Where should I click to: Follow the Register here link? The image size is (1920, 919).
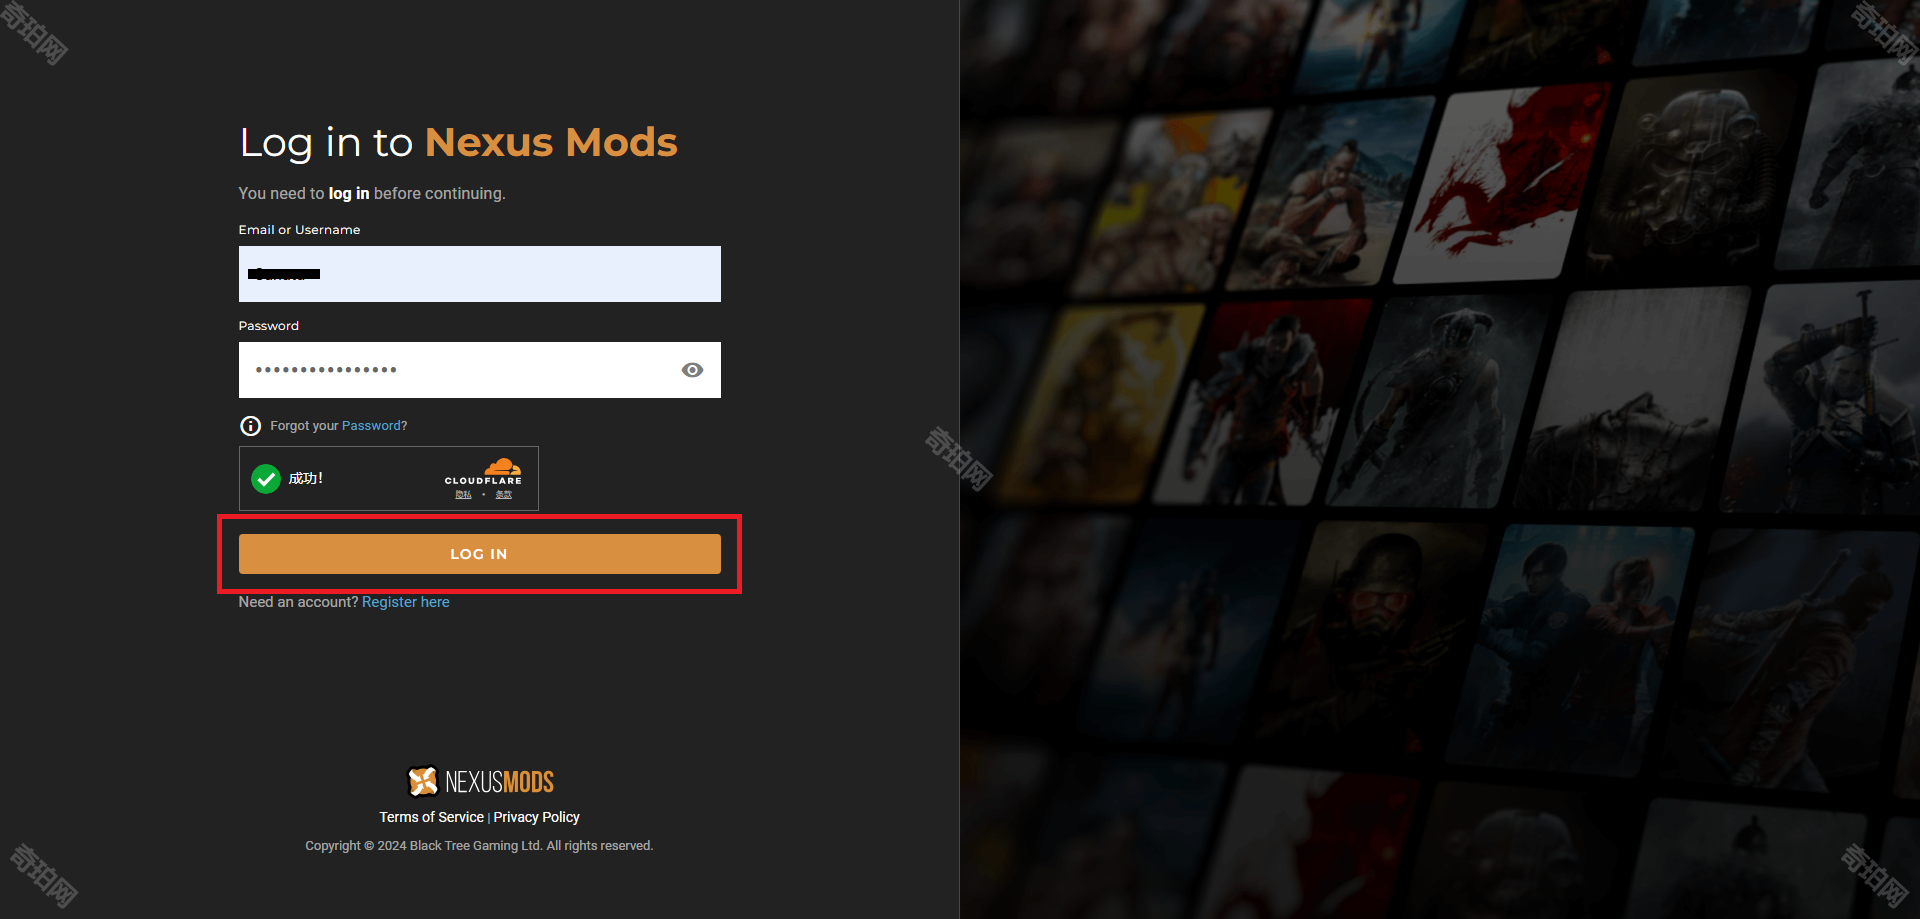406,602
